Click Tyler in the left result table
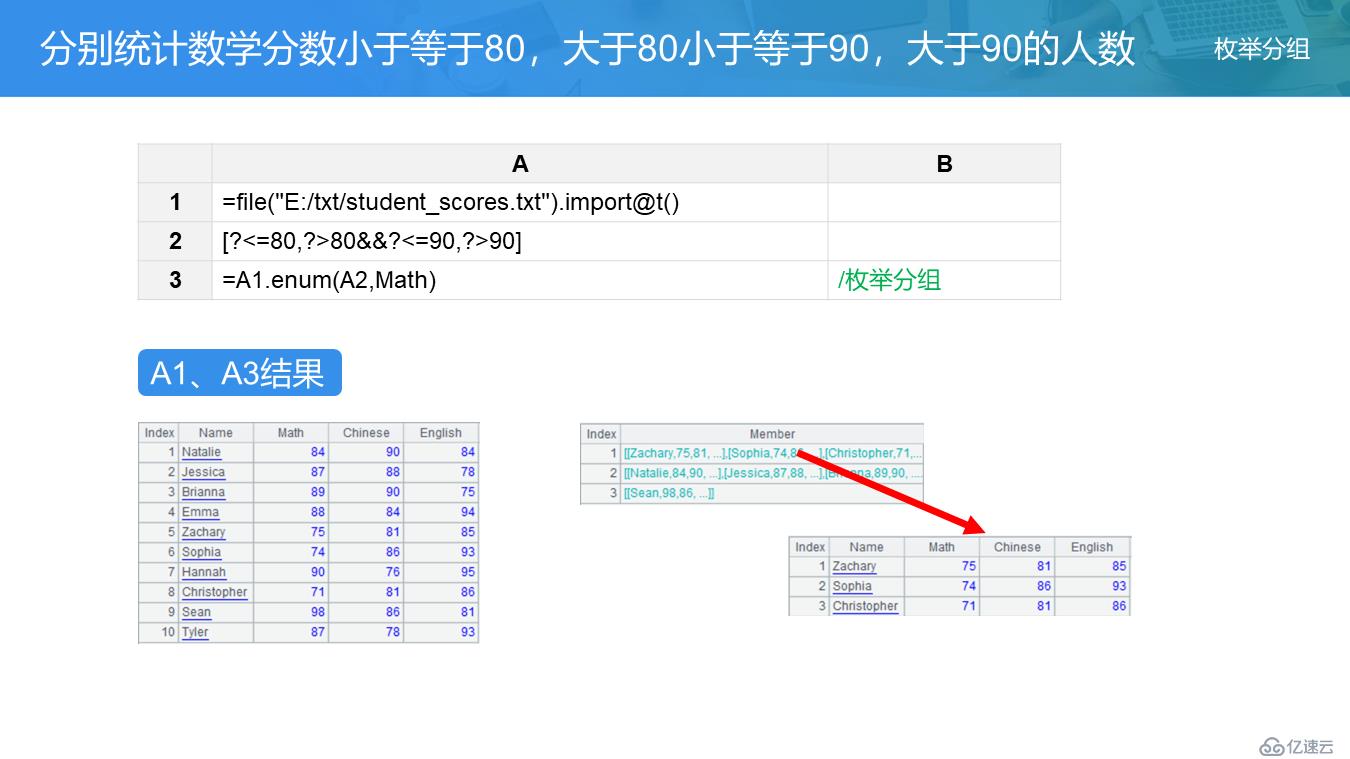 click(x=195, y=632)
